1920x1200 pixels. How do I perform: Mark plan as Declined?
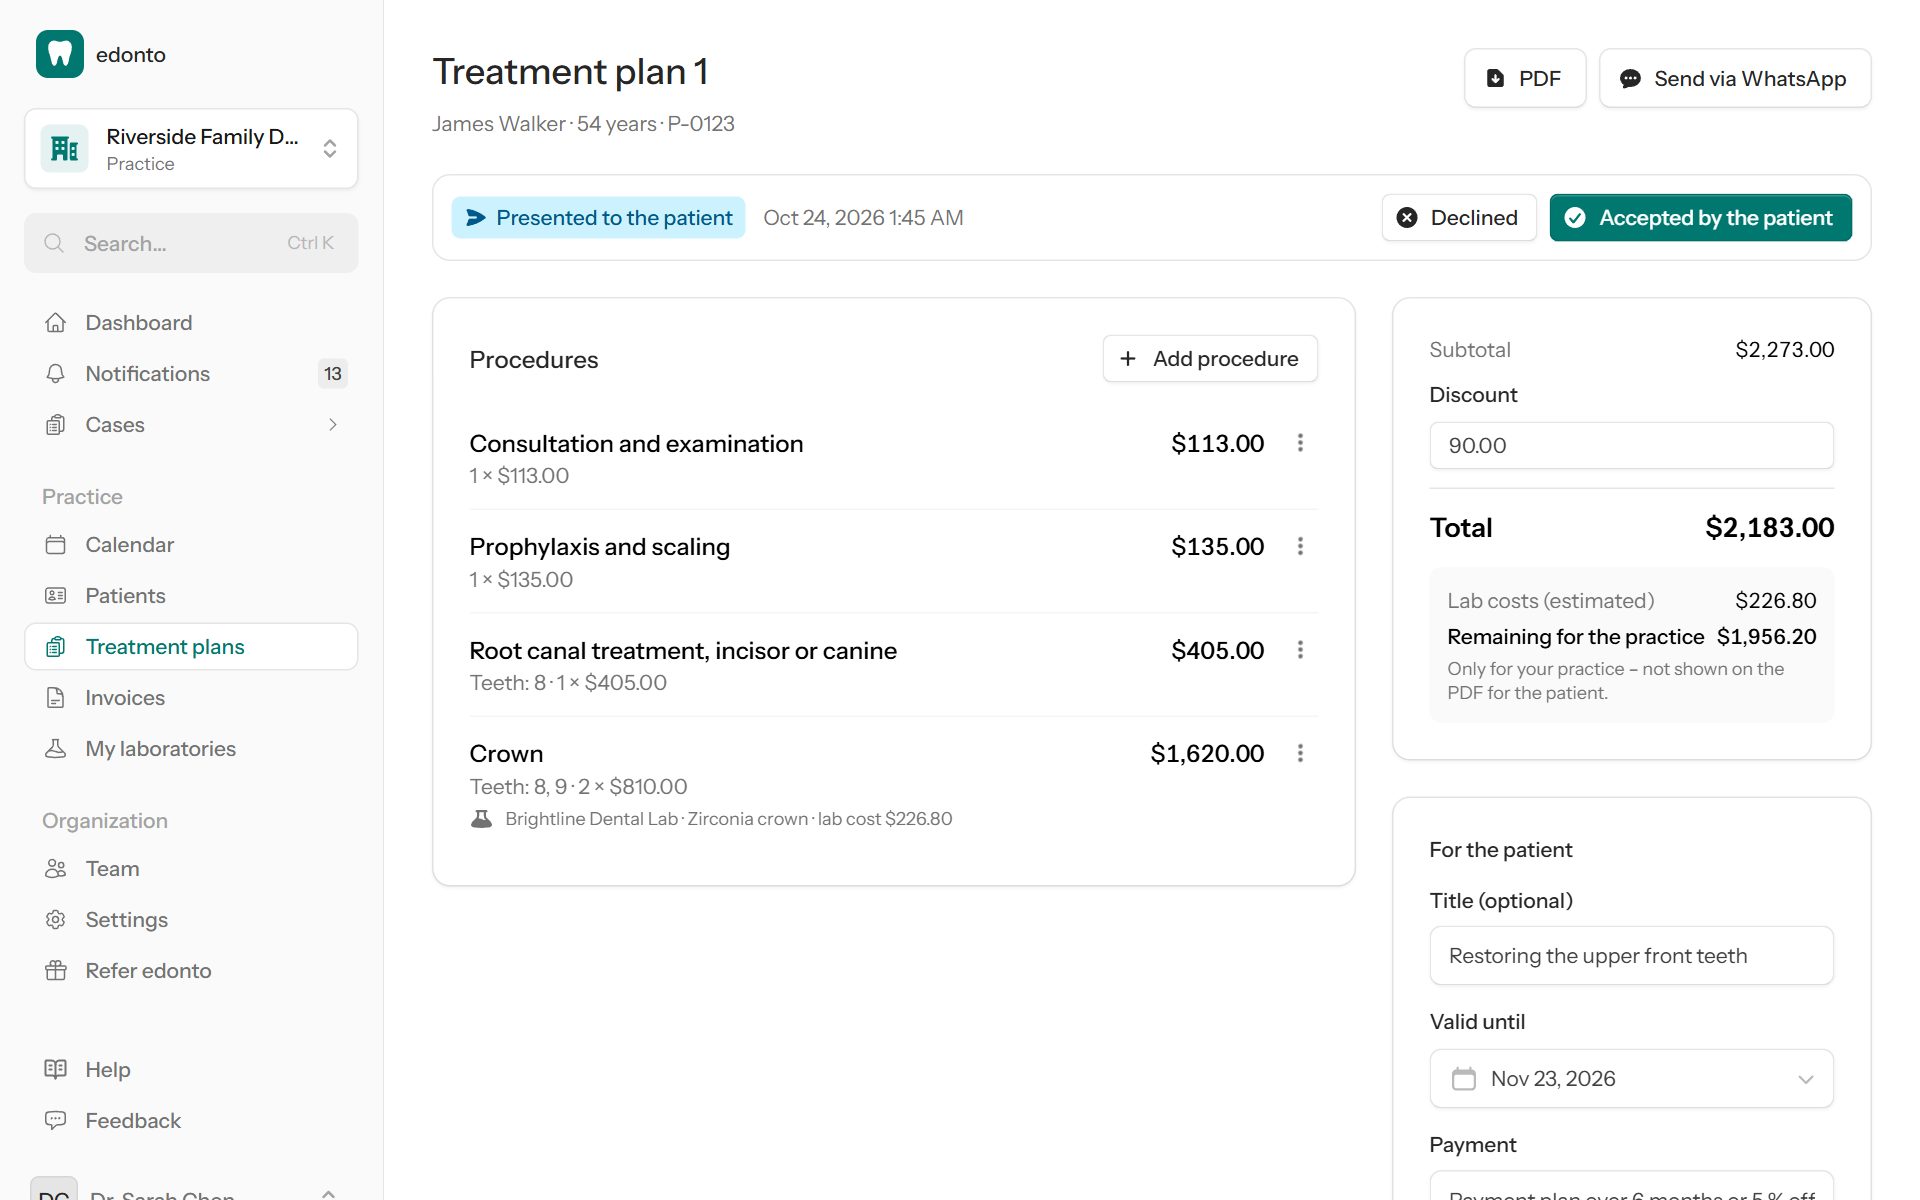[1459, 217]
